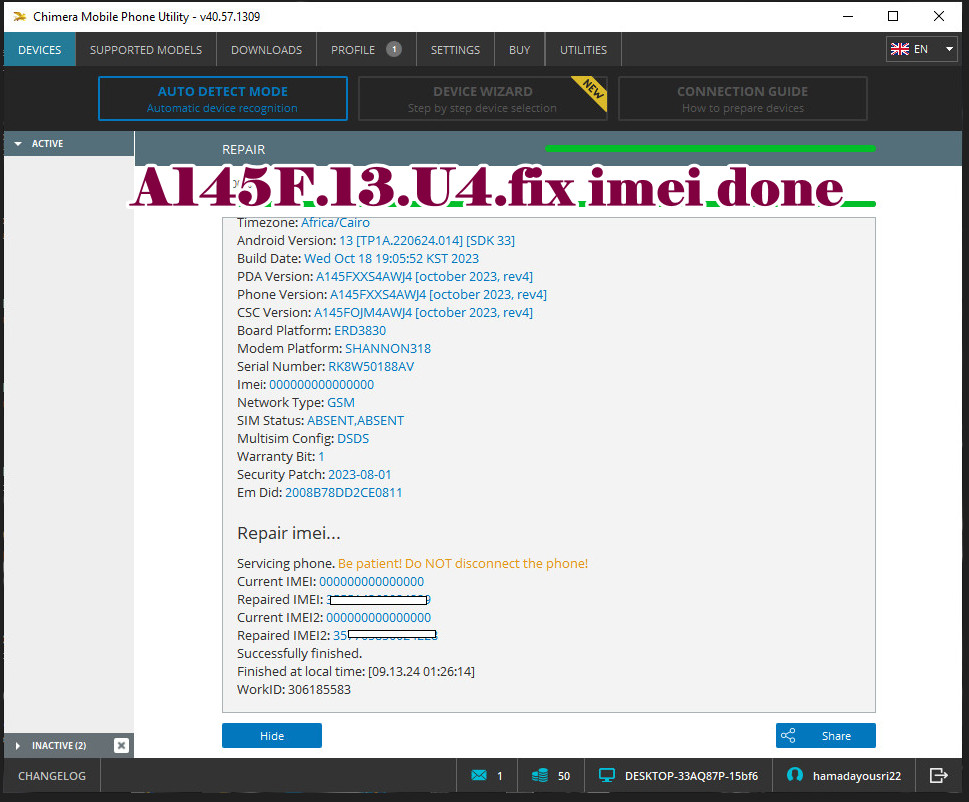The height and width of the screenshot is (802, 969).
Task: Click the Successfully finished message
Action: [300, 653]
